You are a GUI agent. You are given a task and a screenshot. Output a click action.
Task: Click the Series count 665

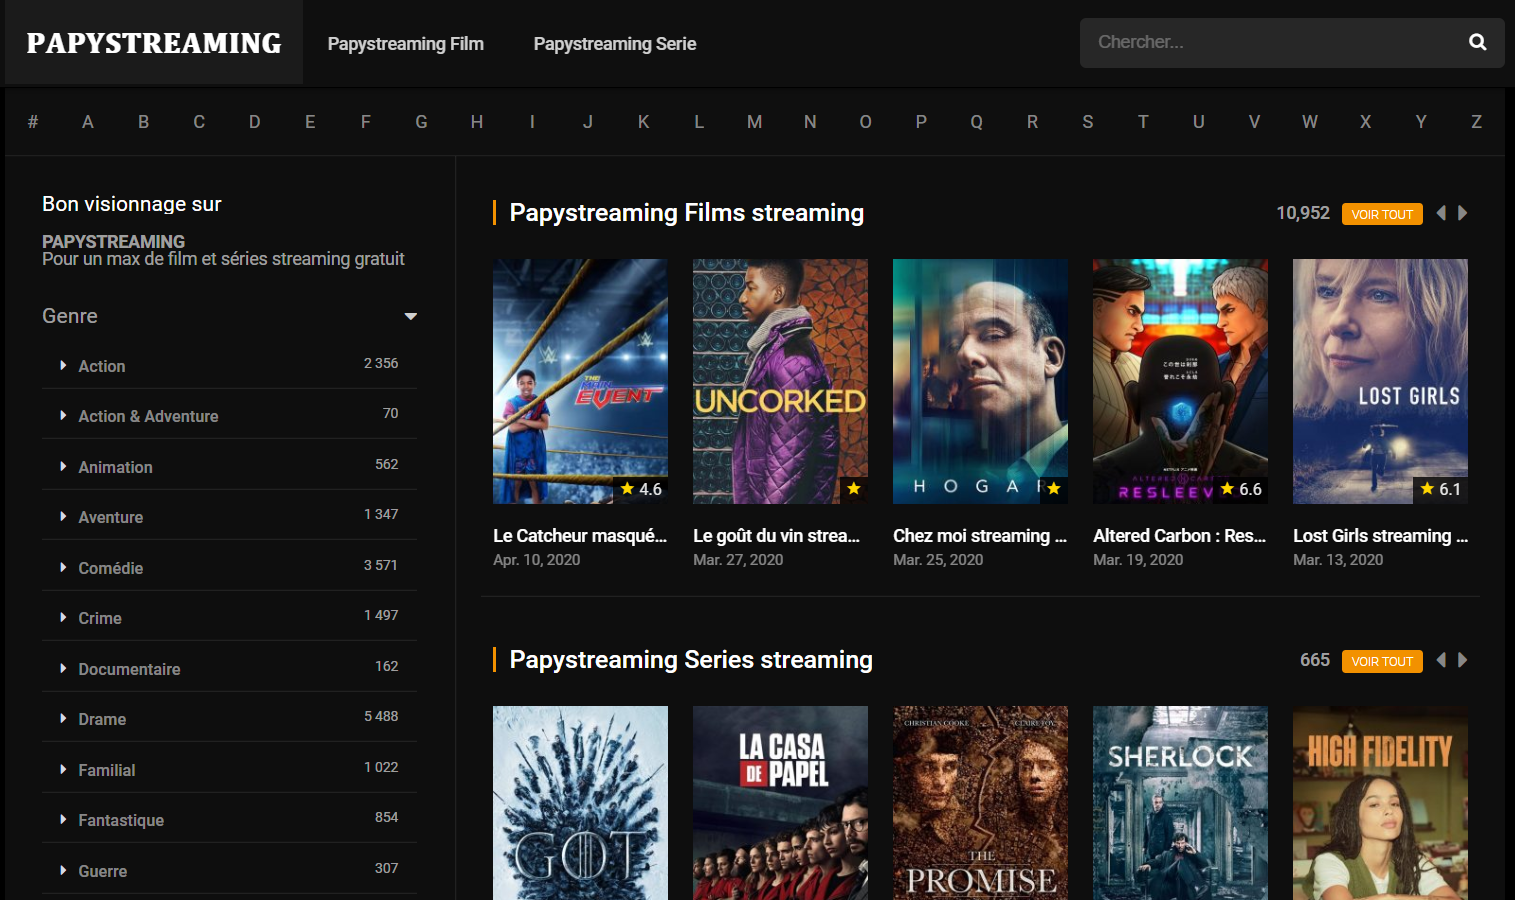[x=1315, y=660]
